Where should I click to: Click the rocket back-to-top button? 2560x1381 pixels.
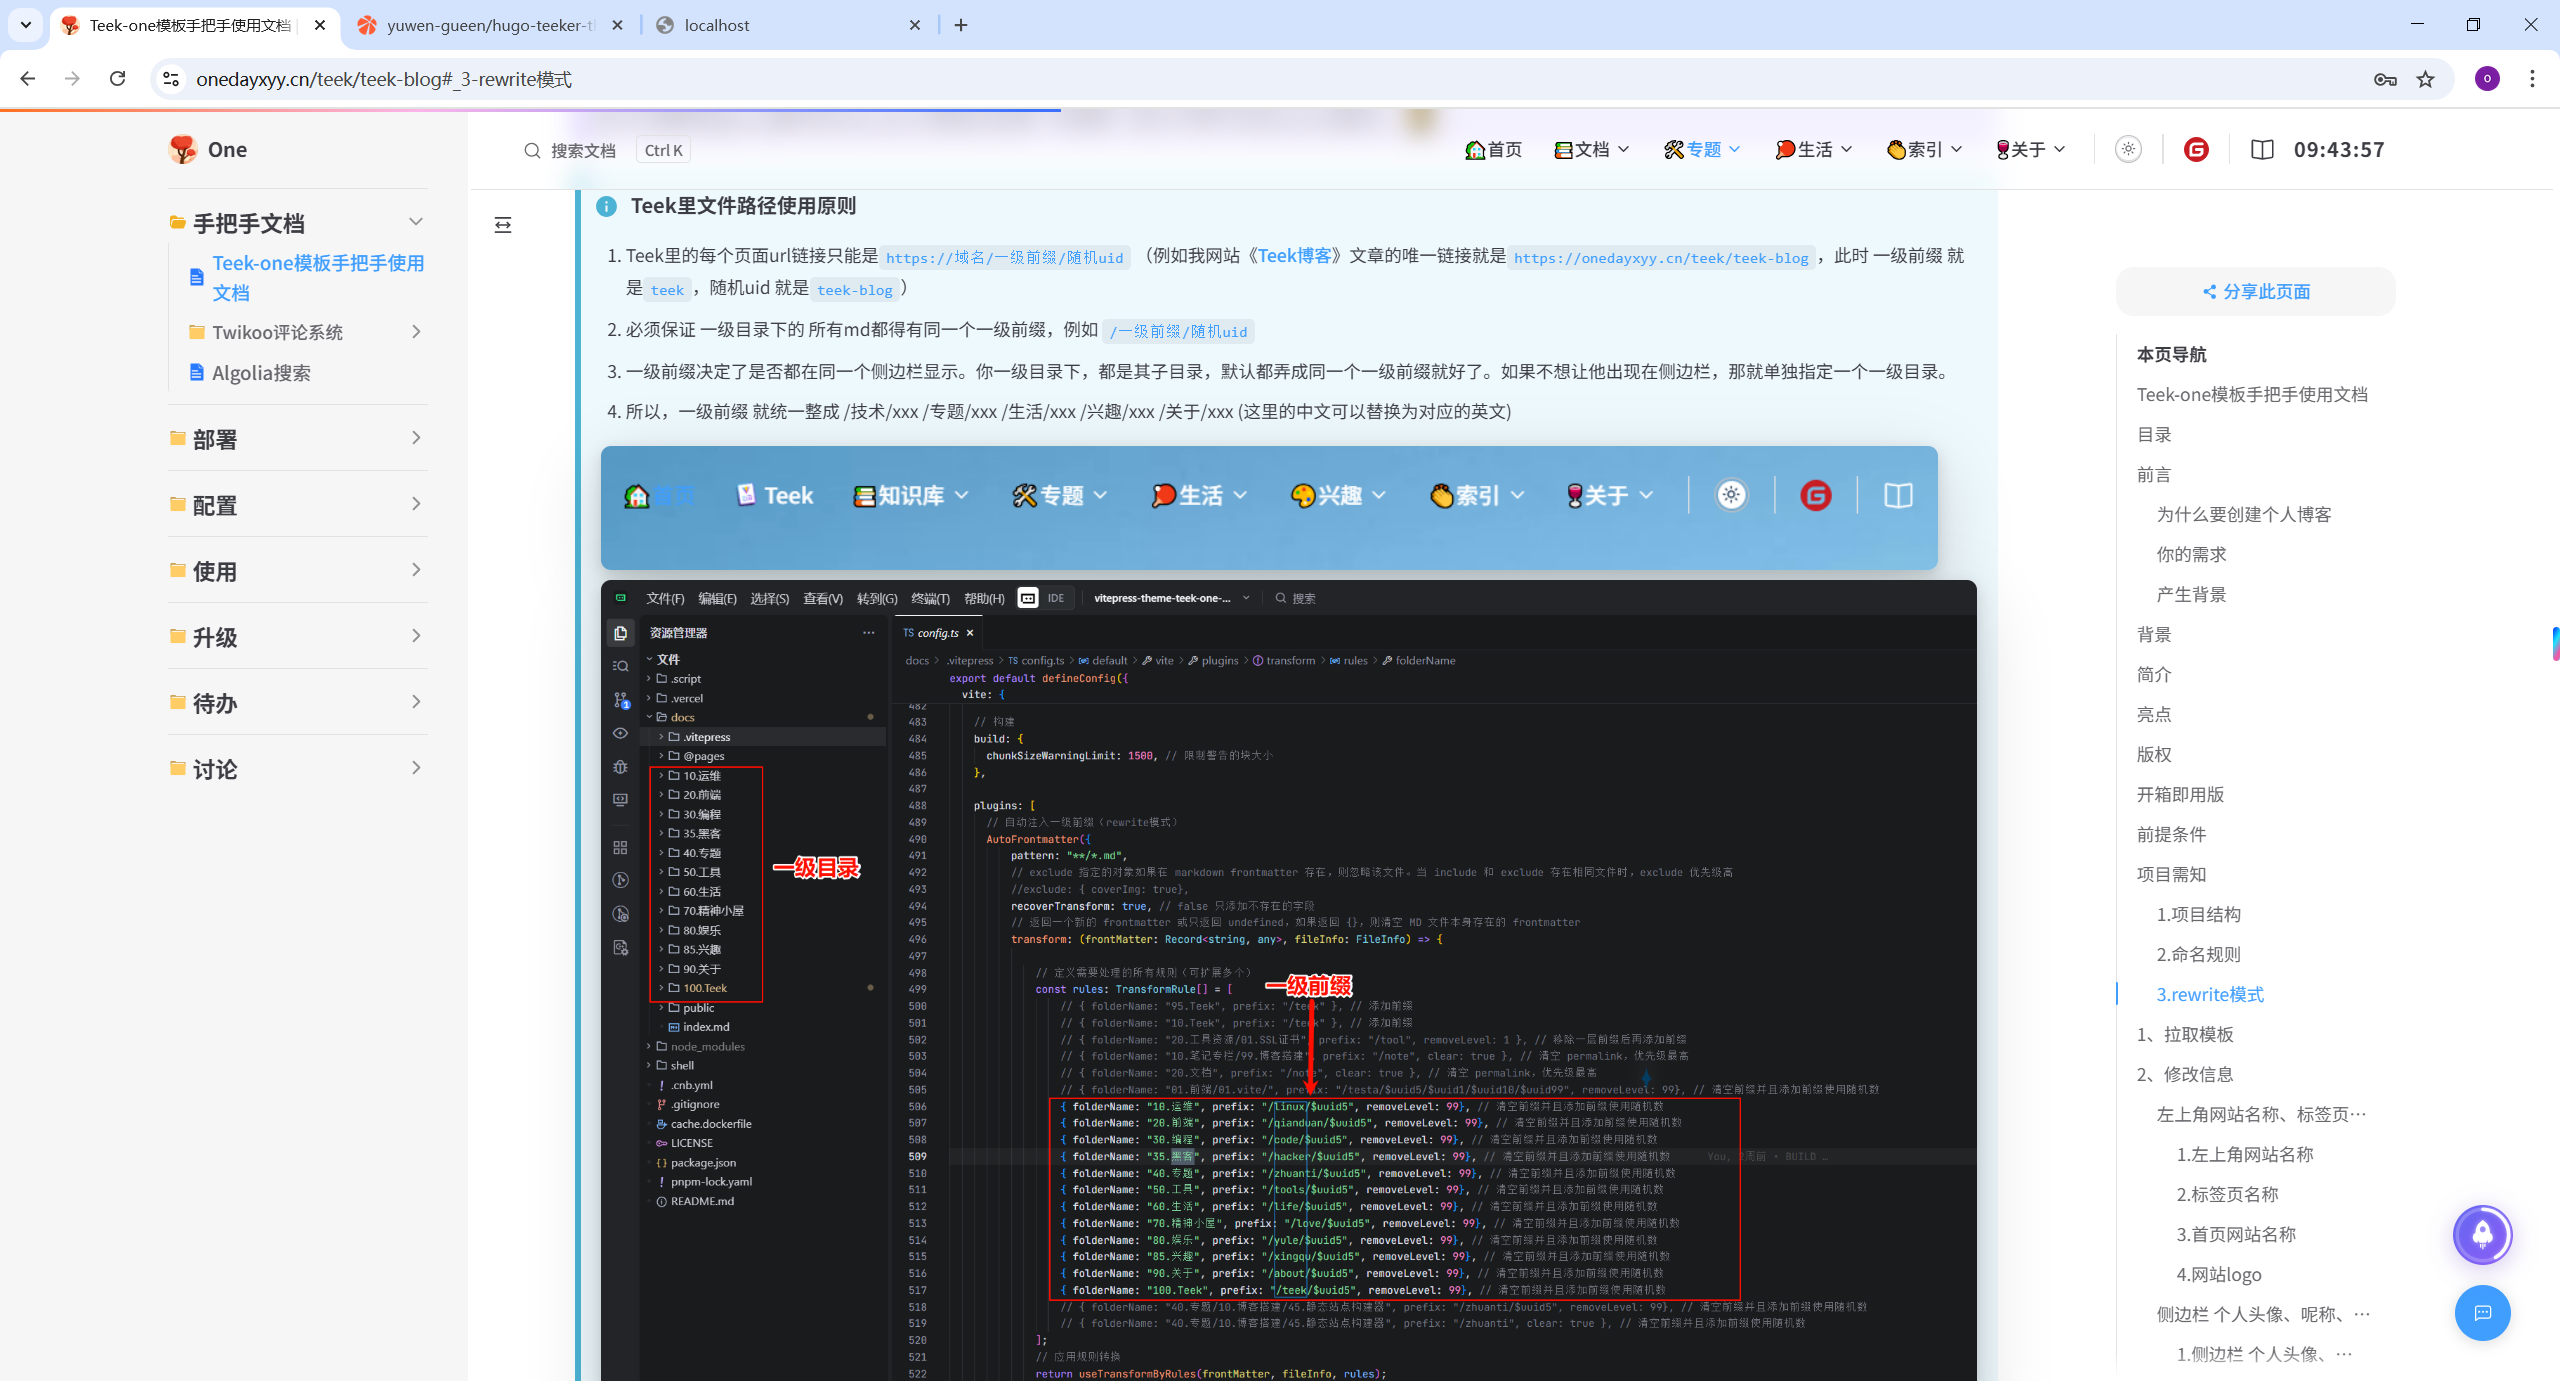click(2482, 1235)
